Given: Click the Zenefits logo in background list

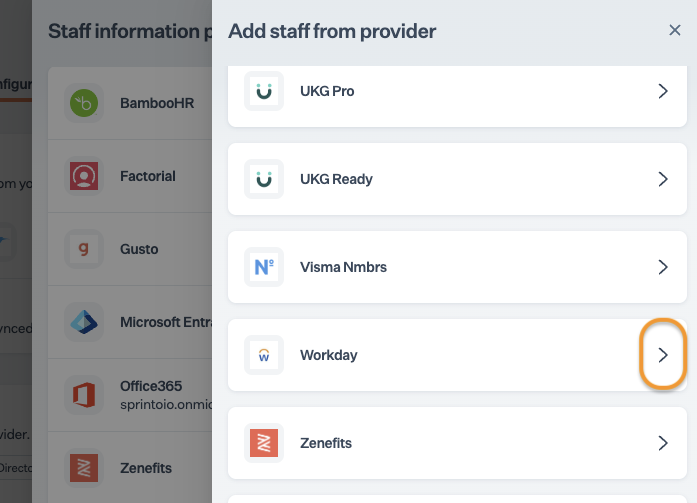Looking at the screenshot, I should tap(84, 468).
